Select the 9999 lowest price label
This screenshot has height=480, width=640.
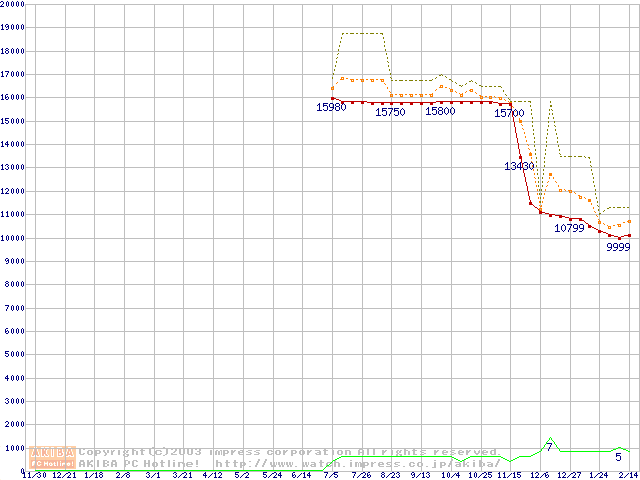(x=618, y=247)
